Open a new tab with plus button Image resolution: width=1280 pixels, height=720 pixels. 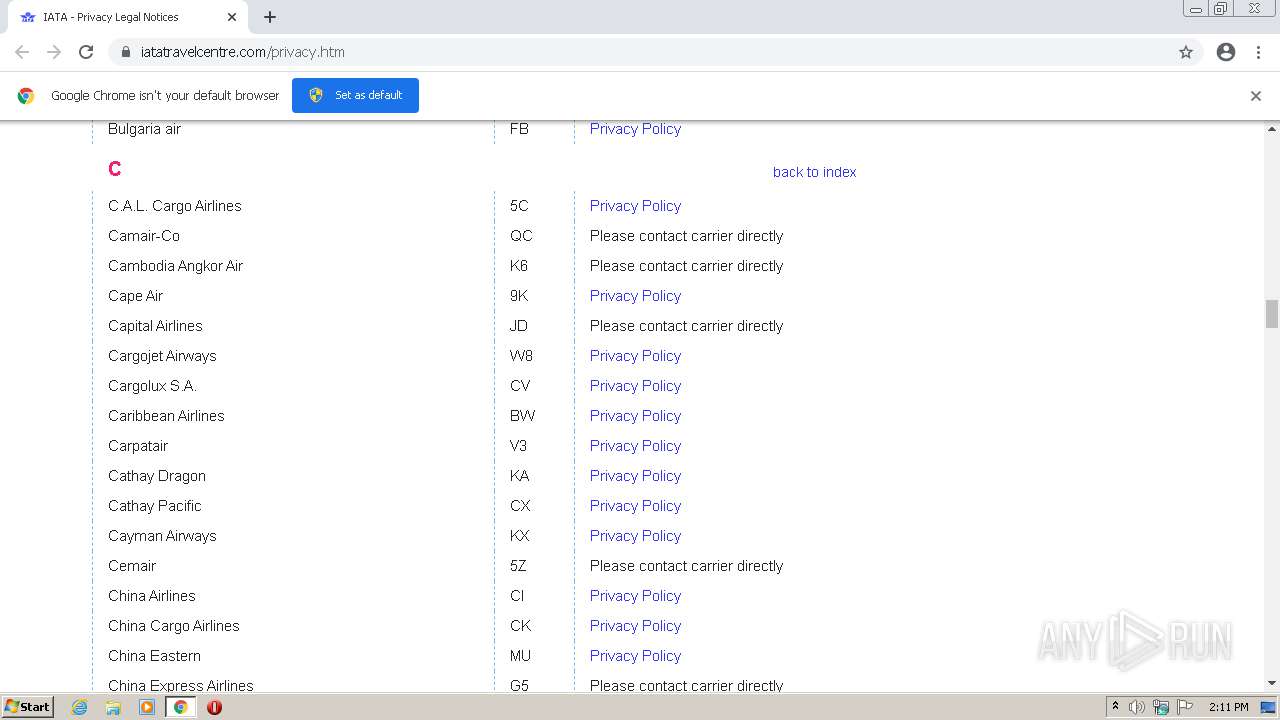click(x=270, y=17)
